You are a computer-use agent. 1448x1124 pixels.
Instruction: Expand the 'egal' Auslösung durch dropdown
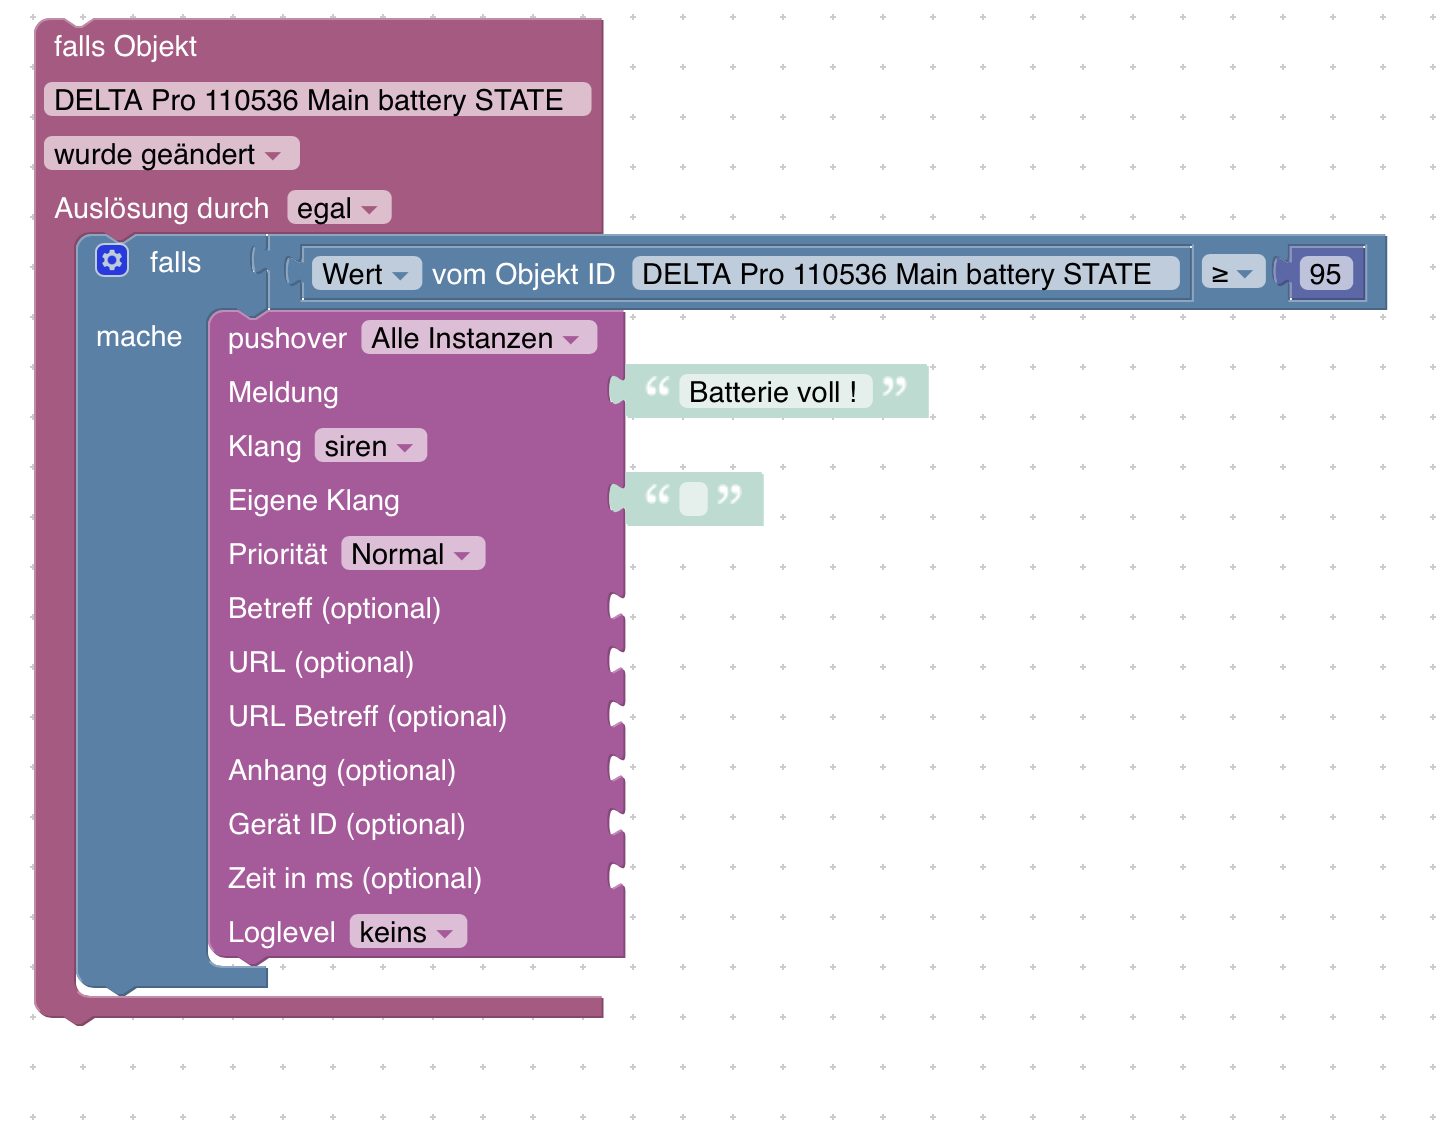pos(338,208)
